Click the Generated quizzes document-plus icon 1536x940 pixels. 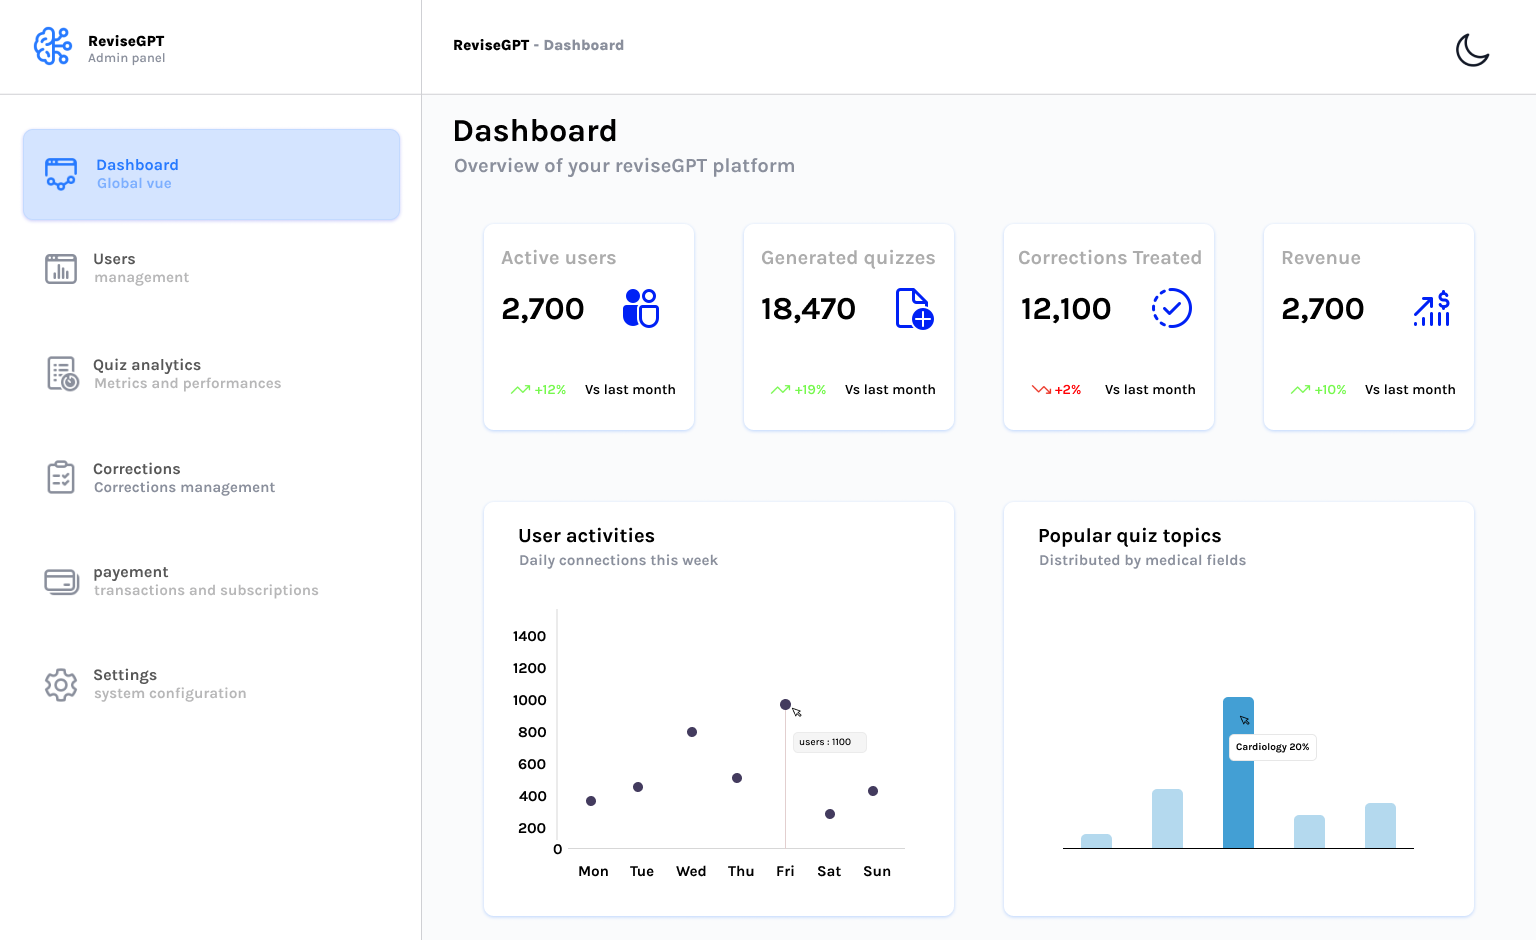pos(914,308)
